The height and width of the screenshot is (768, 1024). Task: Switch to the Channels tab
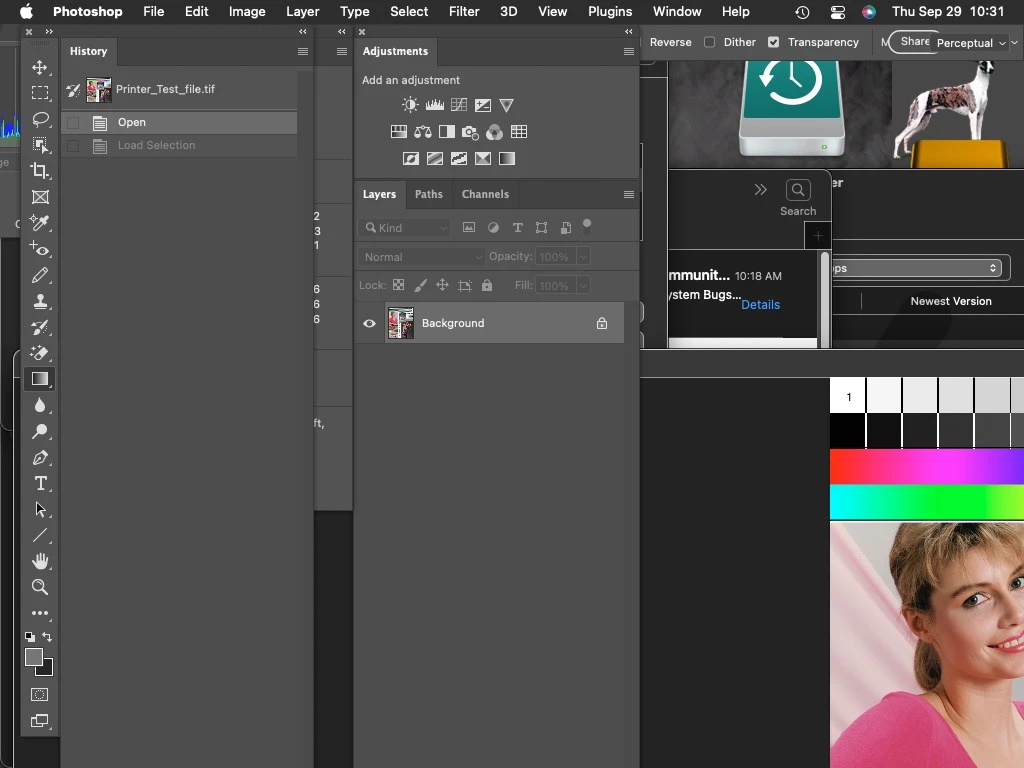tap(485, 194)
